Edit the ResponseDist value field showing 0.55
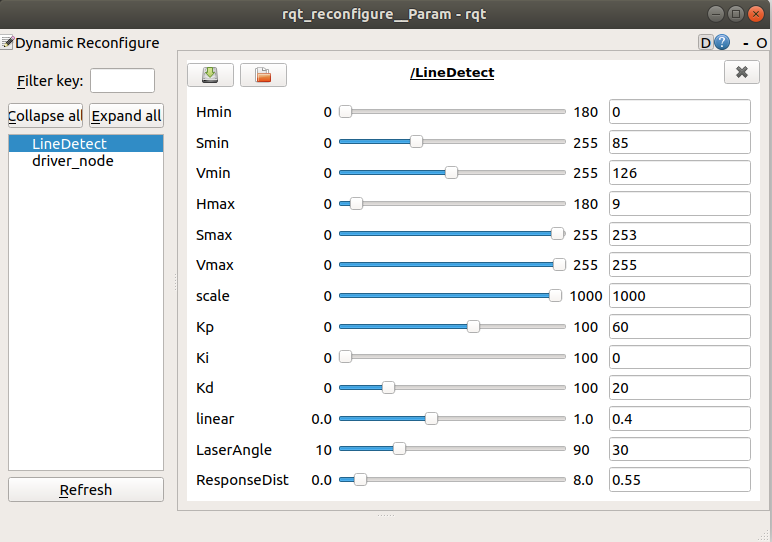Screen dimensions: 772x542 [x=679, y=480]
